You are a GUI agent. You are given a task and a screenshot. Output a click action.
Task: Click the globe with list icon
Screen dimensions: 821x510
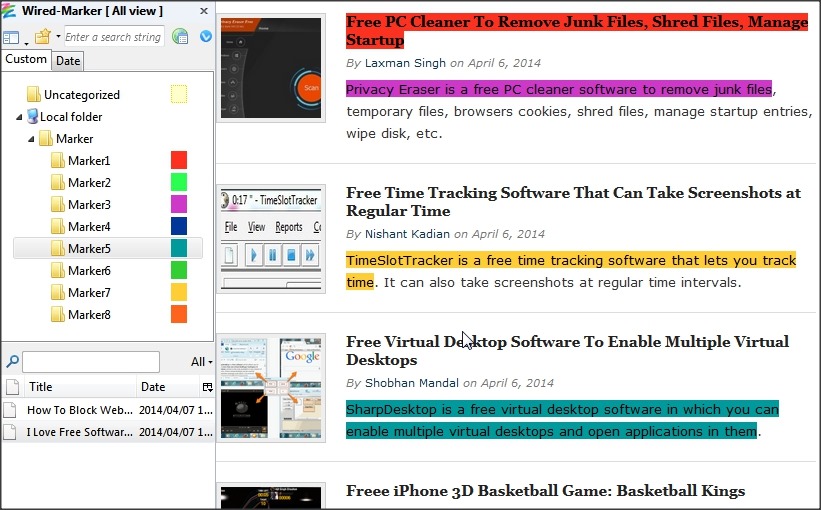point(180,36)
